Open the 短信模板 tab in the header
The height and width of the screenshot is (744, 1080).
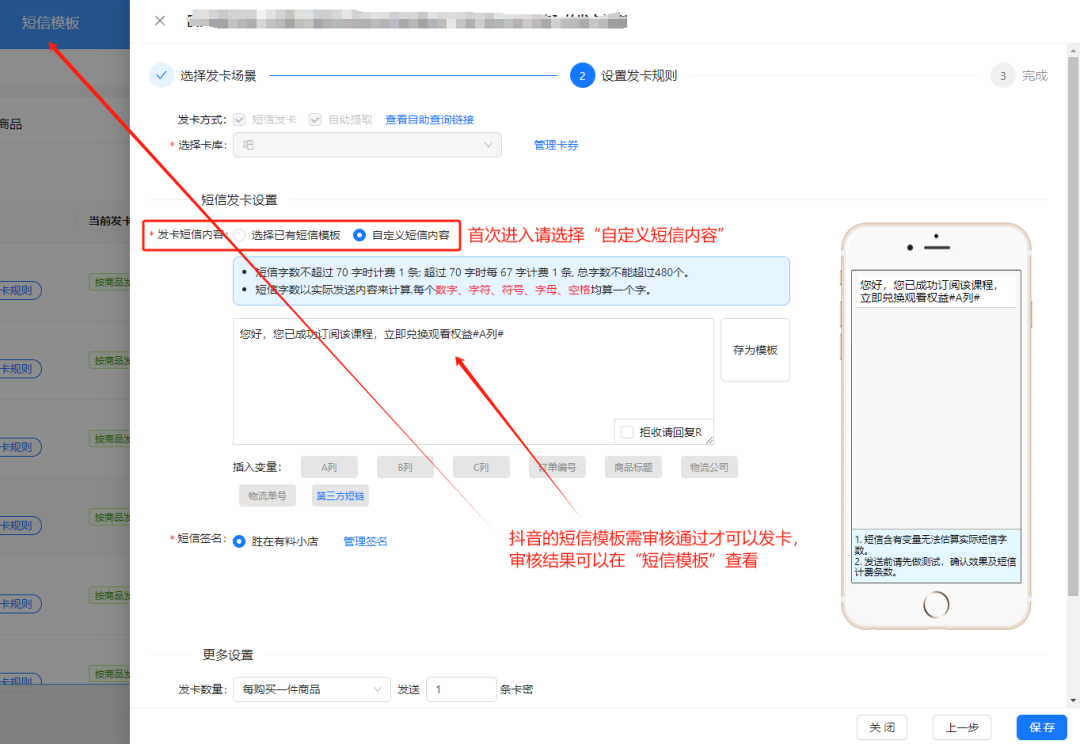[50, 23]
